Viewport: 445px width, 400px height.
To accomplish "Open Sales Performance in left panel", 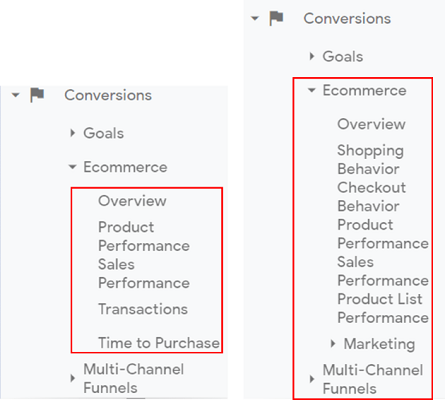I will (x=144, y=274).
